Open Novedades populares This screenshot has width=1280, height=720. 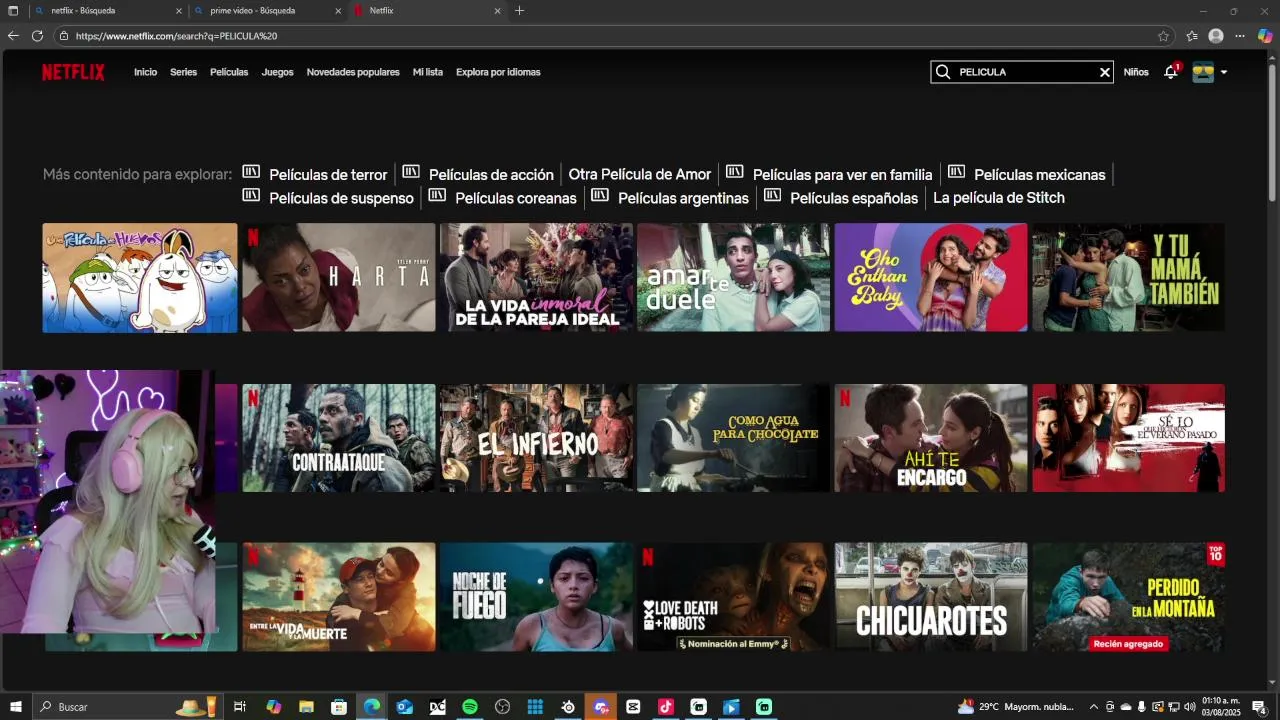point(353,72)
